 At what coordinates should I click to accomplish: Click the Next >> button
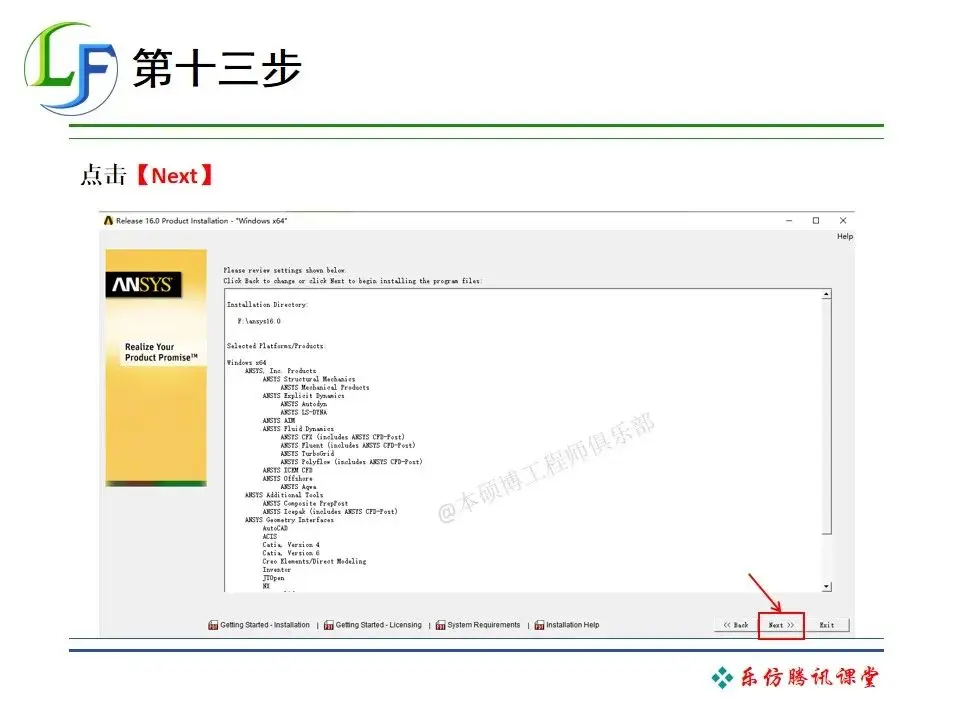781,625
